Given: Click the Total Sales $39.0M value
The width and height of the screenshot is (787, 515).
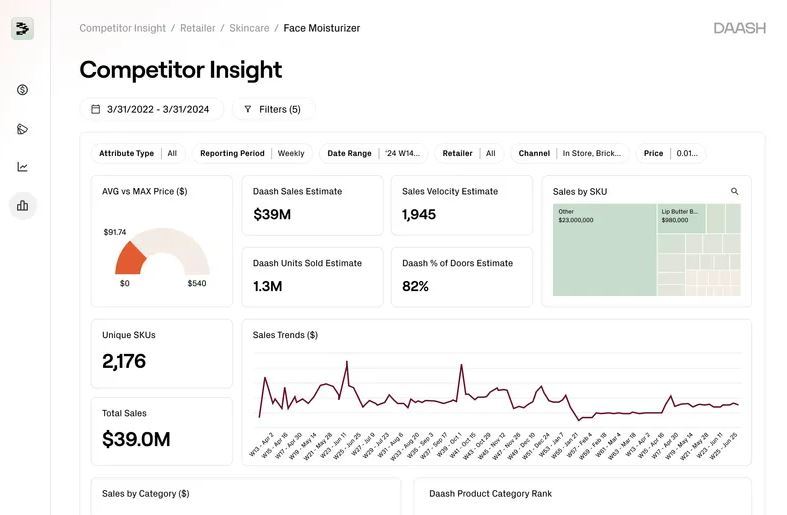Looking at the screenshot, I should click(x=136, y=439).
